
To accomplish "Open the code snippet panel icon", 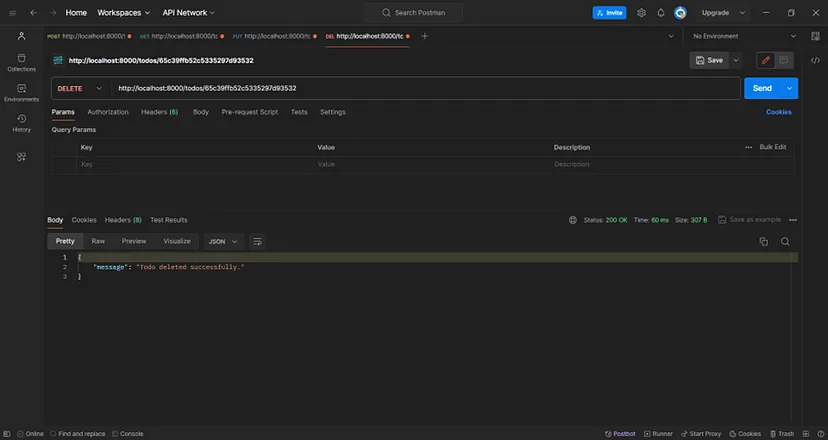I will [x=815, y=60].
